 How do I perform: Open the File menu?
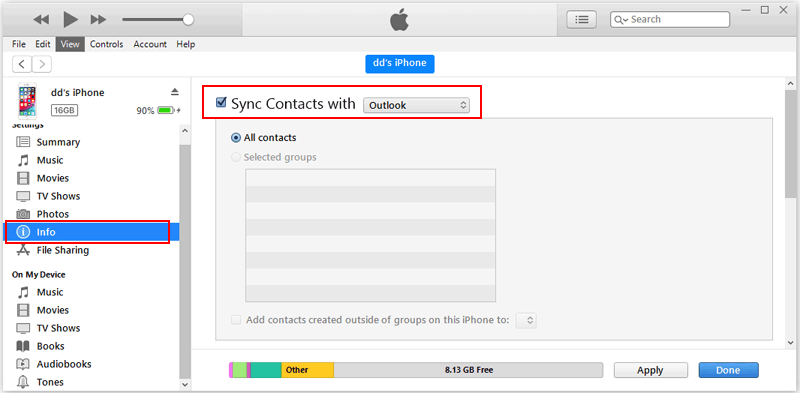pos(19,44)
